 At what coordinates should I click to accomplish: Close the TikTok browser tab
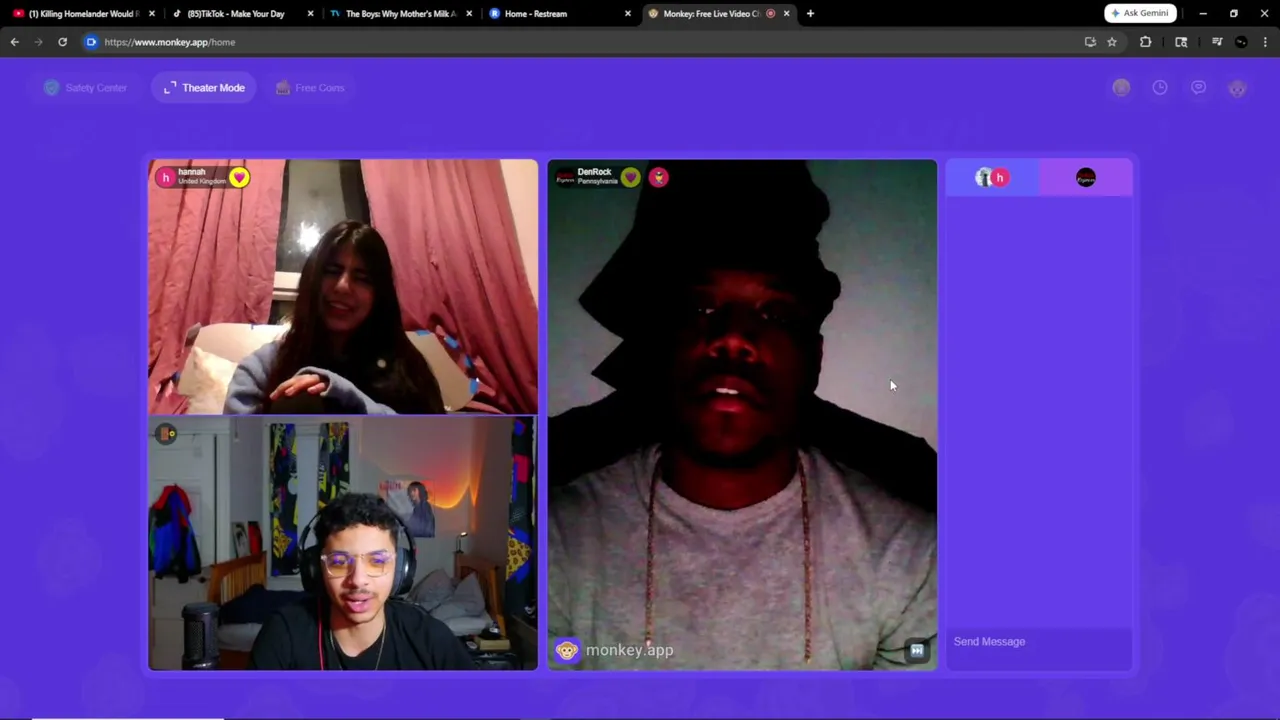click(x=310, y=14)
